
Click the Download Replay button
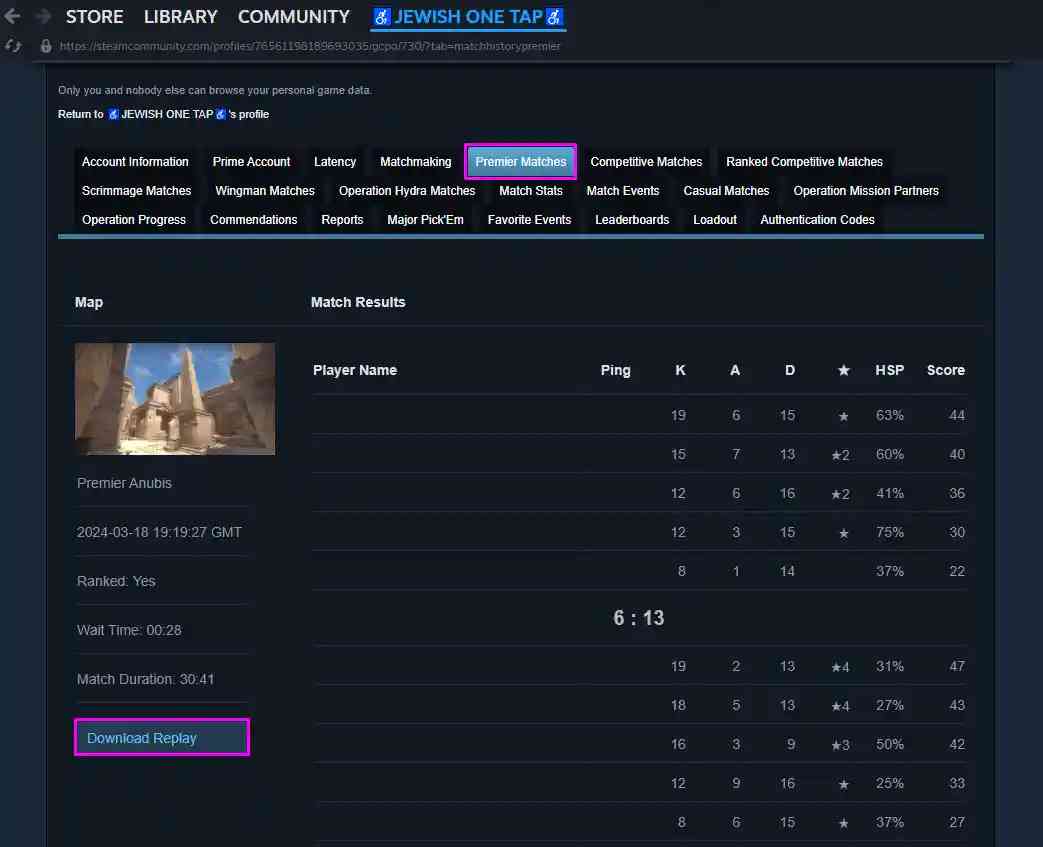pos(161,738)
